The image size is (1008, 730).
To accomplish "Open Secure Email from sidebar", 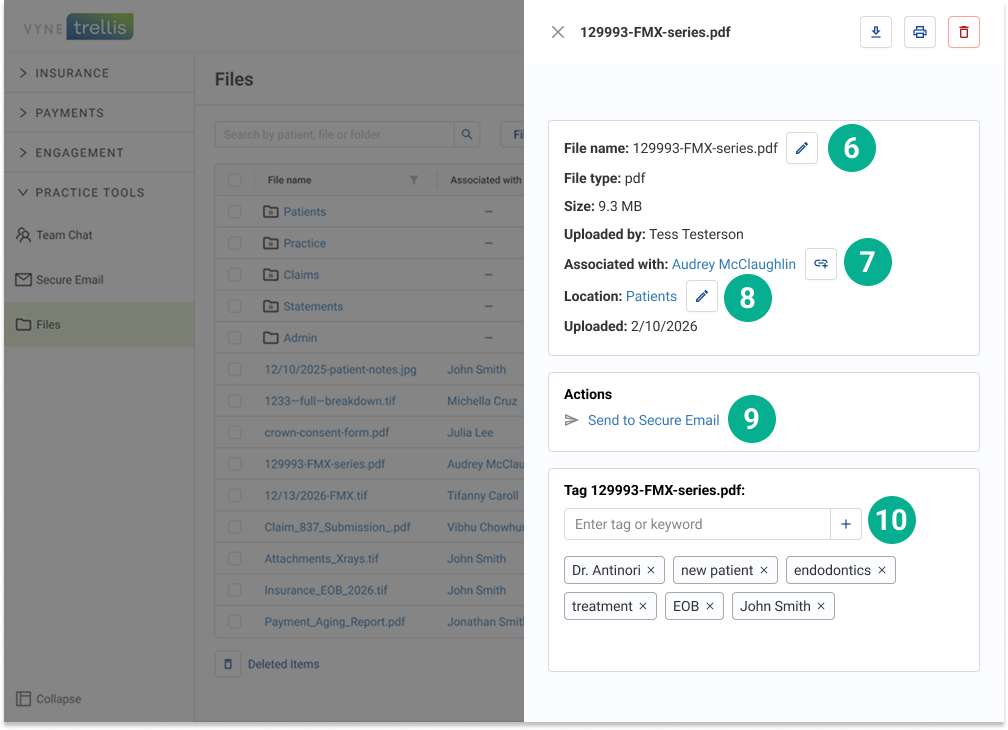I will click(x=69, y=280).
